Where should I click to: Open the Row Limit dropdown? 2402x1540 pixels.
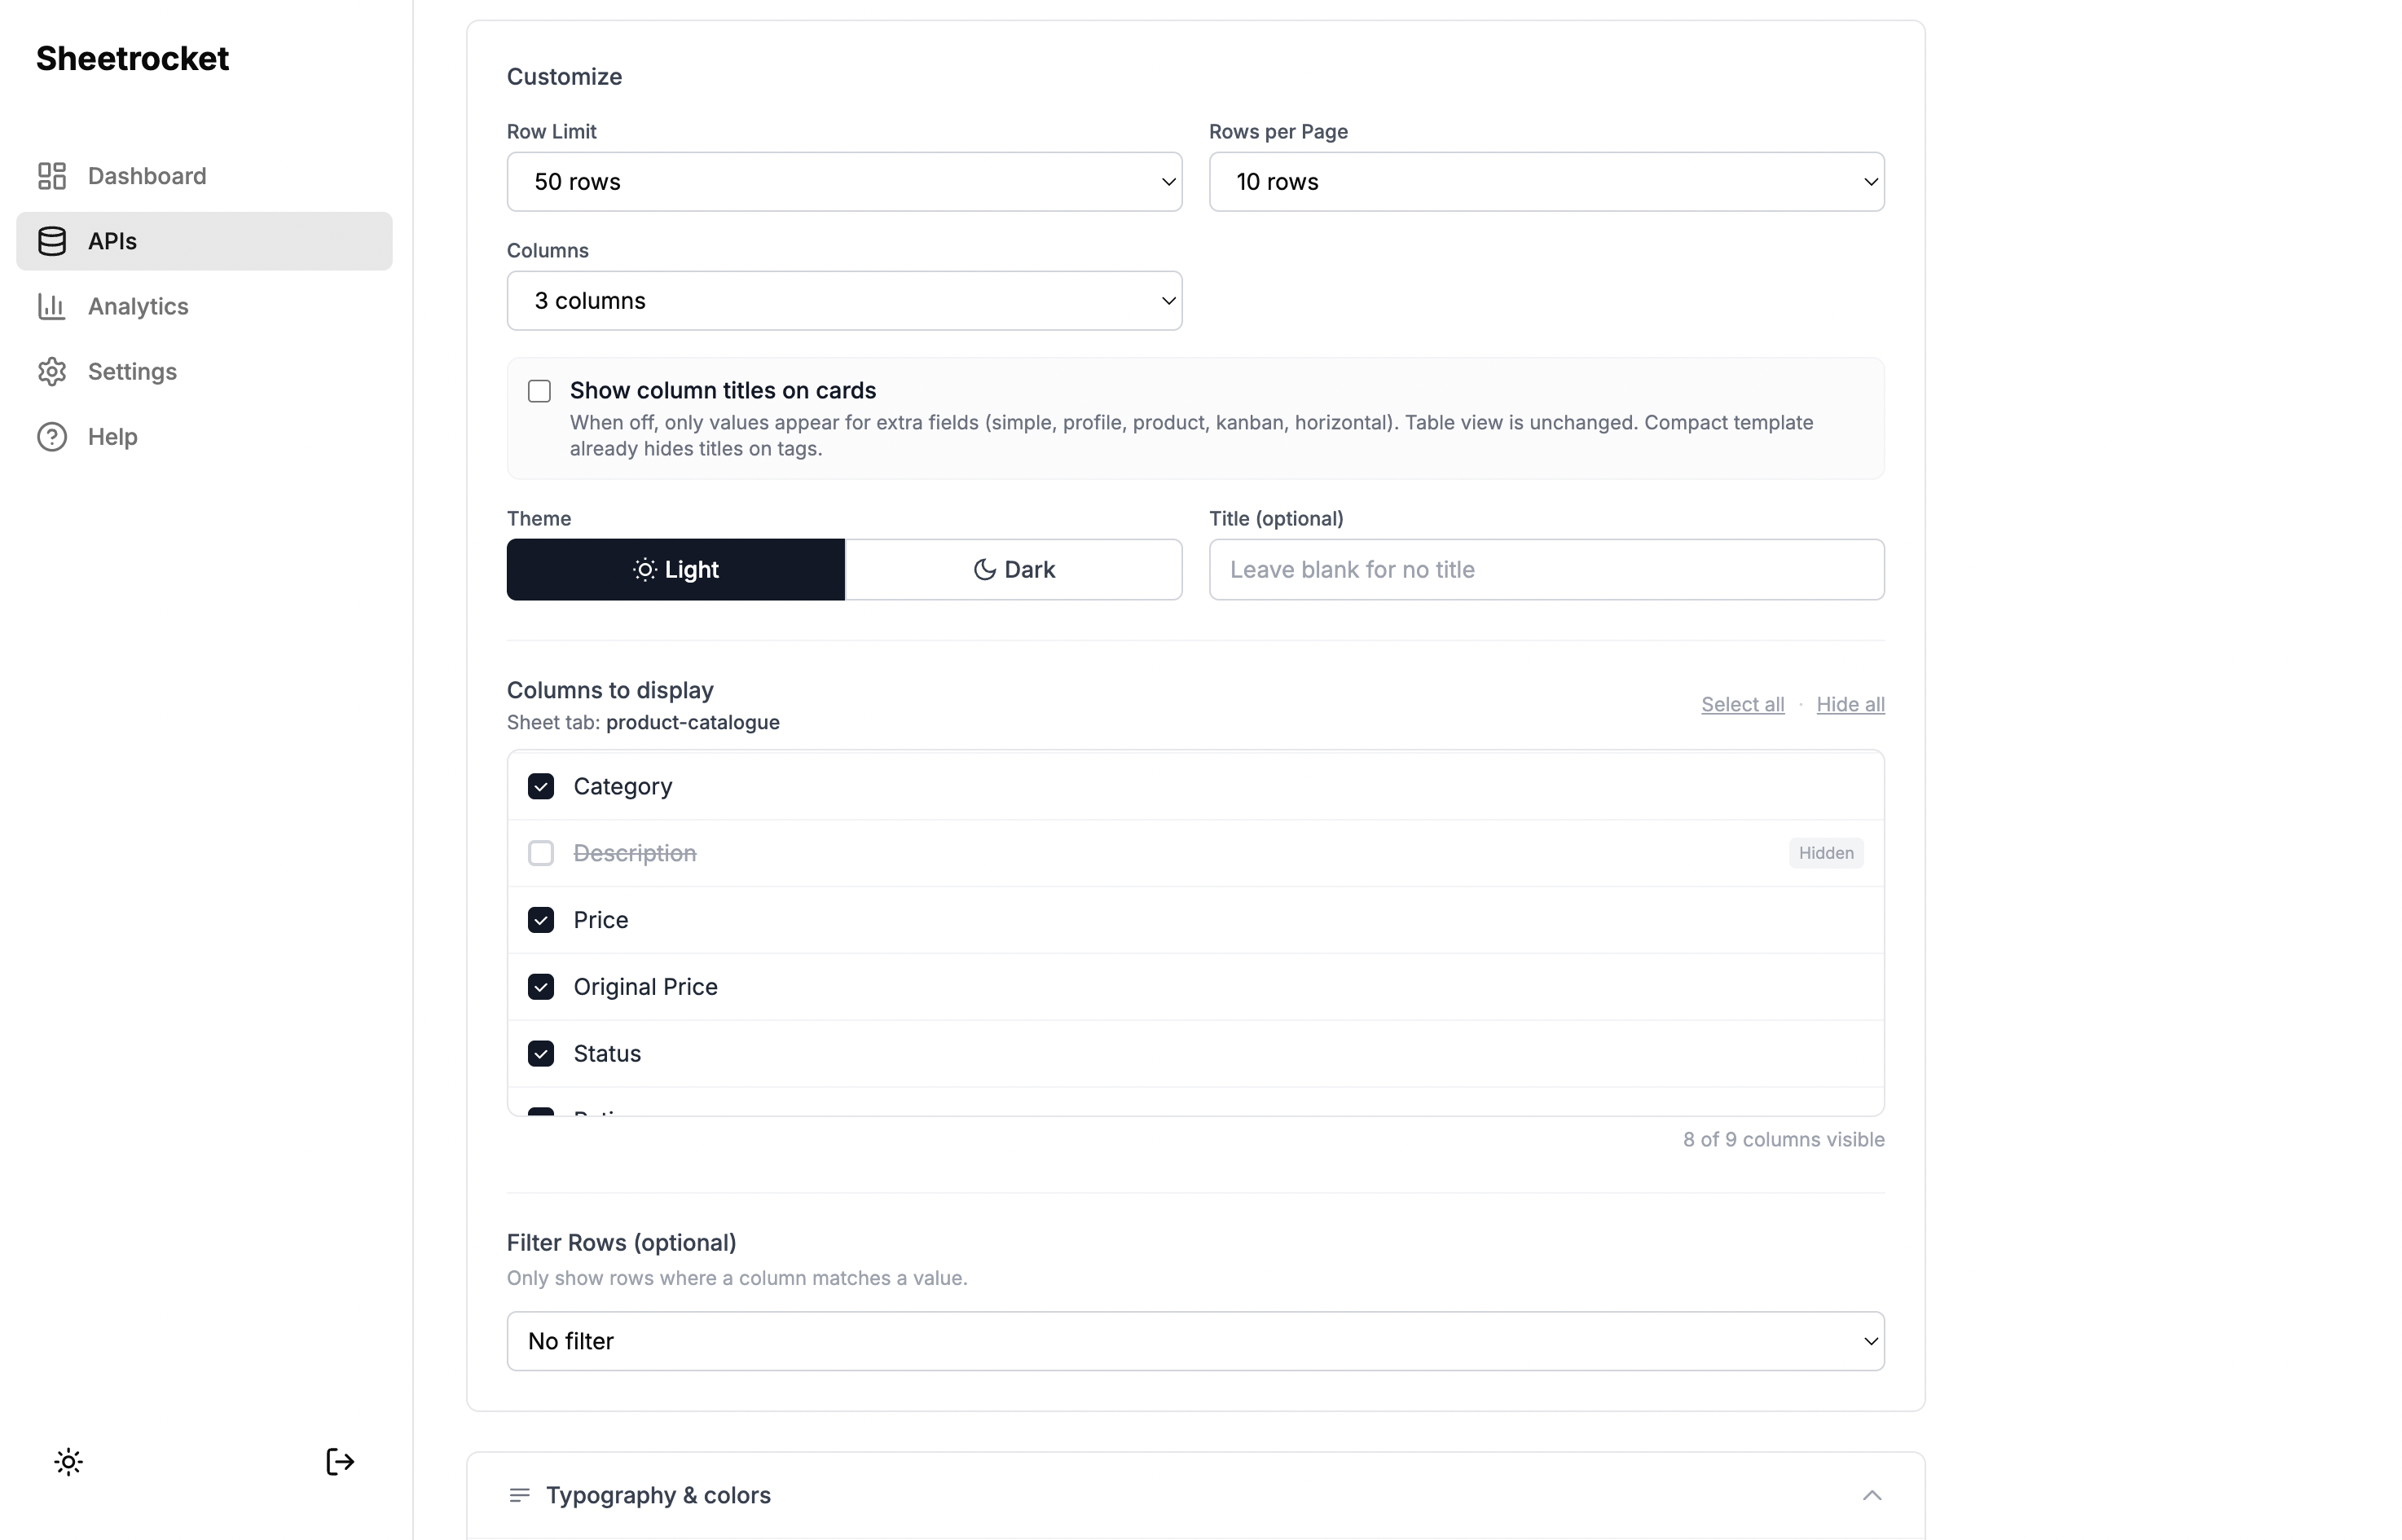pyautogui.click(x=844, y=182)
